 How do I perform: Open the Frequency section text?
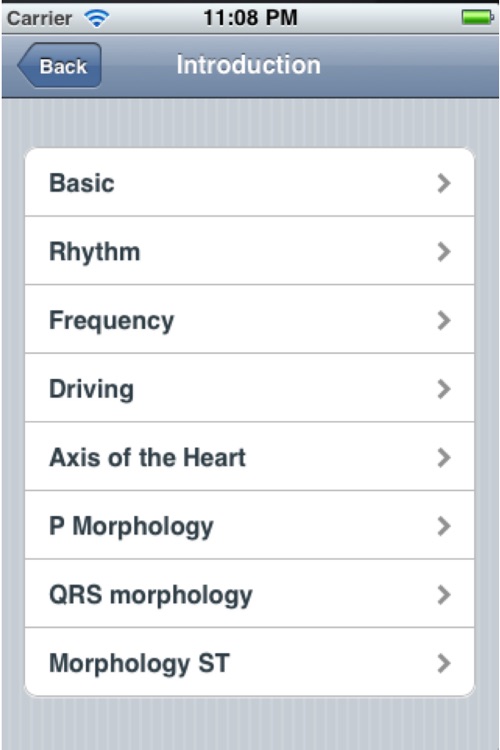(111, 321)
